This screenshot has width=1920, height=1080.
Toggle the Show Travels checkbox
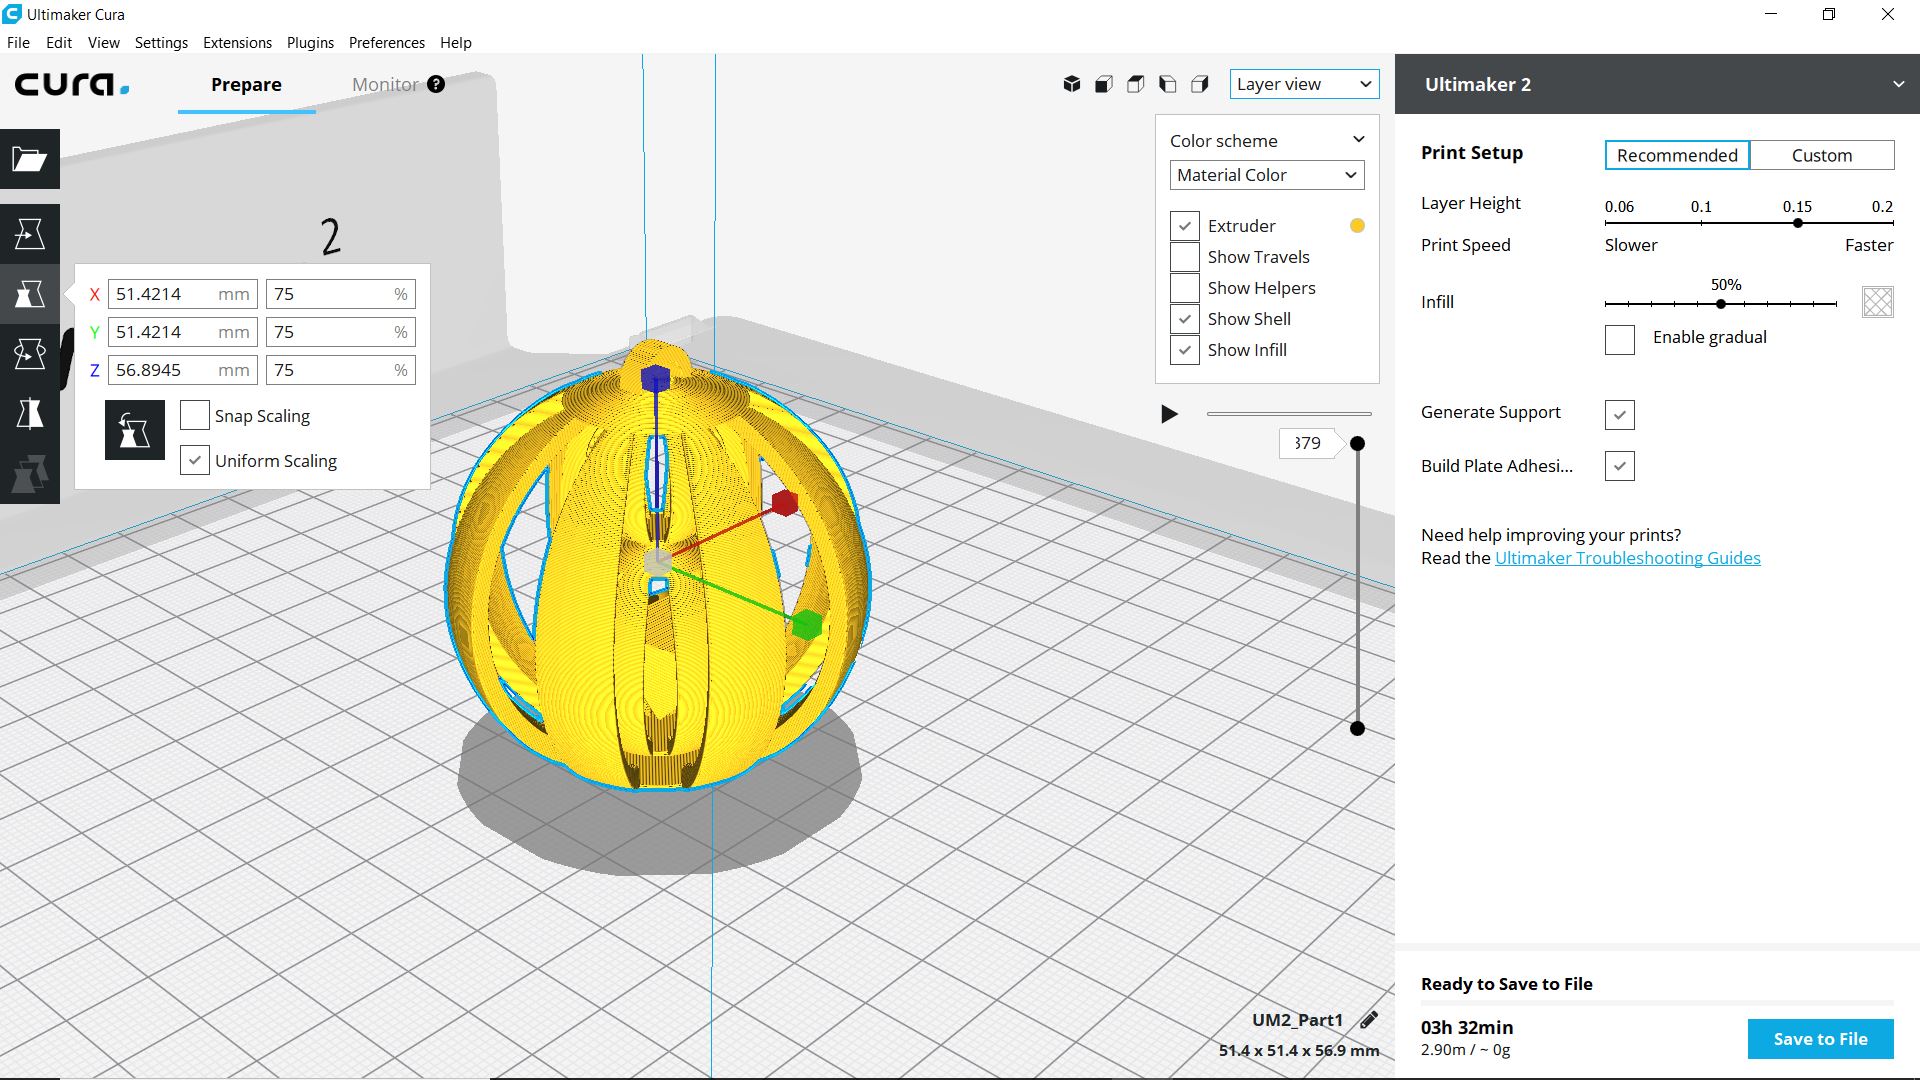(x=1185, y=257)
